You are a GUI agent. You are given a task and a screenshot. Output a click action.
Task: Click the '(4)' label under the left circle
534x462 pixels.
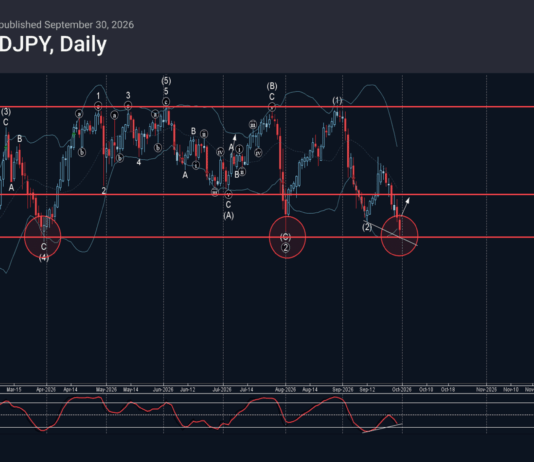(44, 258)
